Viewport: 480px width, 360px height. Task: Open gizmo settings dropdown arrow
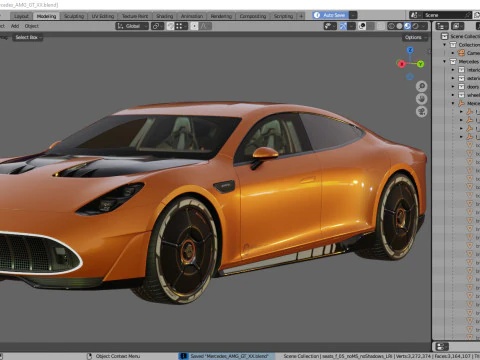[351, 26]
